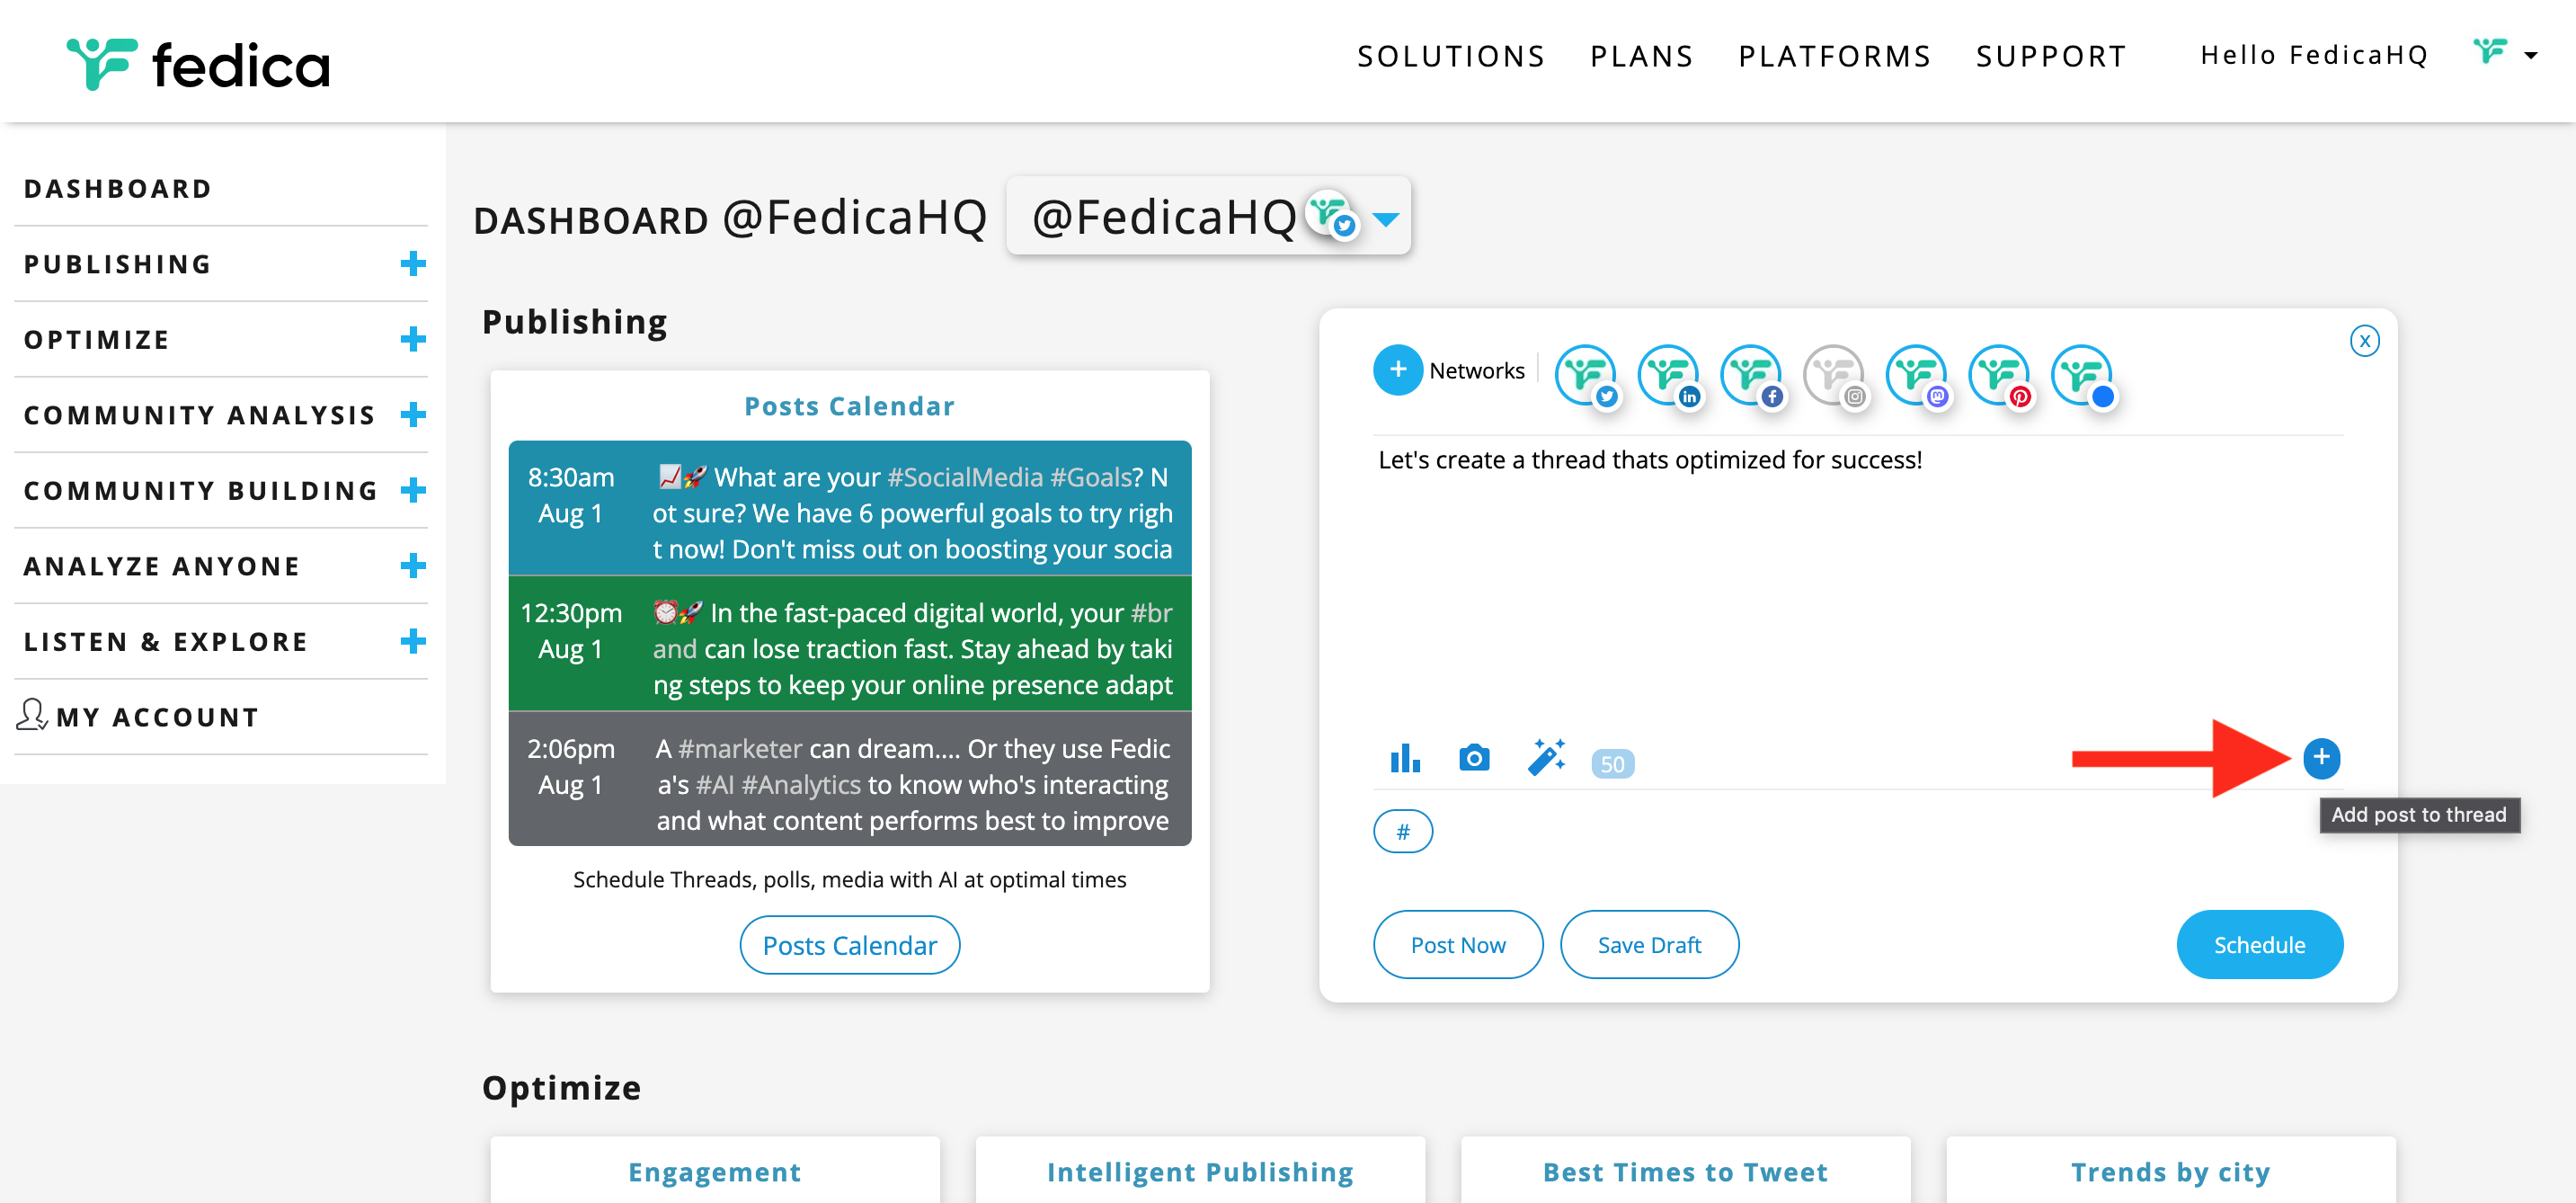Toggle the LinkedIn network profile

[x=1669, y=376]
